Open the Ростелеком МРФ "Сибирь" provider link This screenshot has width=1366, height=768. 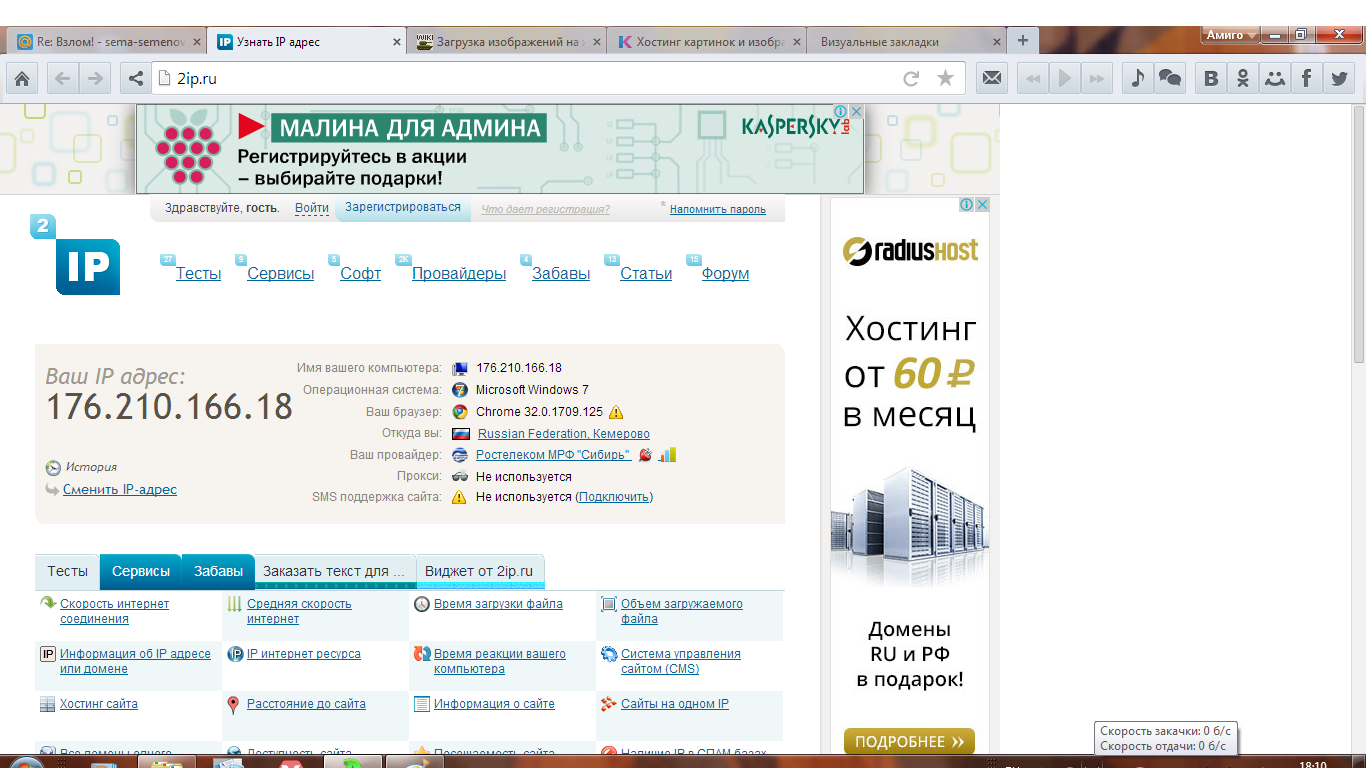[553, 455]
